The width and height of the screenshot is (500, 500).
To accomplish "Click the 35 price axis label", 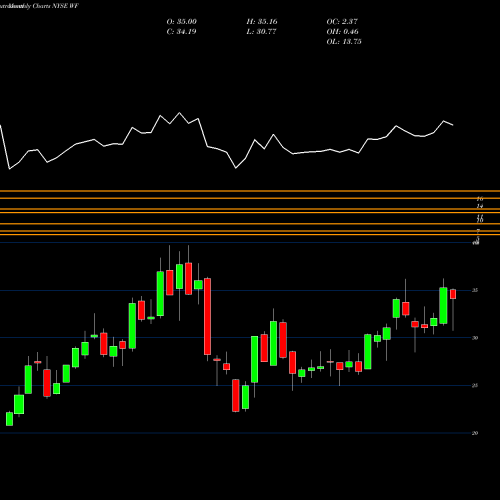I will (x=475, y=290).
